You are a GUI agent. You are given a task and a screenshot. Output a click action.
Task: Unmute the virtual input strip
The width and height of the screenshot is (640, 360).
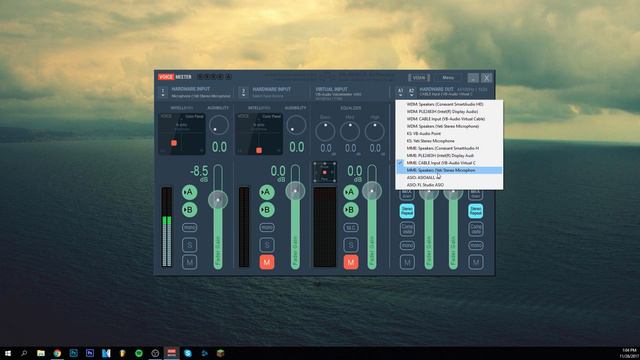pos(351,262)
